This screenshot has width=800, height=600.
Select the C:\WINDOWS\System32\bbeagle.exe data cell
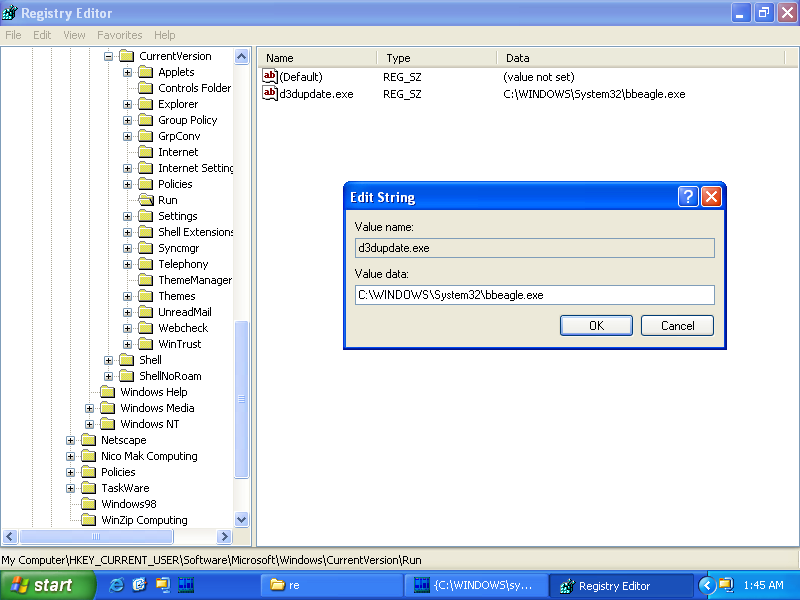pyautogui.click(x=594, y=94)
